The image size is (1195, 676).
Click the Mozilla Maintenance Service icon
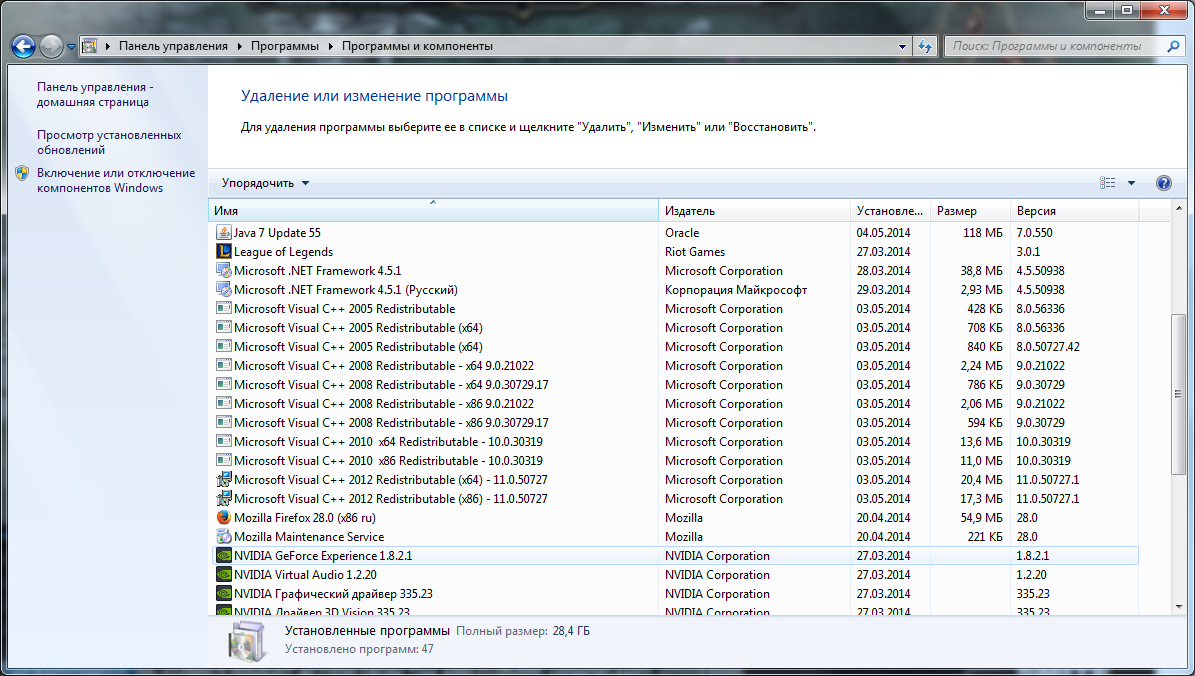(223, 537)
